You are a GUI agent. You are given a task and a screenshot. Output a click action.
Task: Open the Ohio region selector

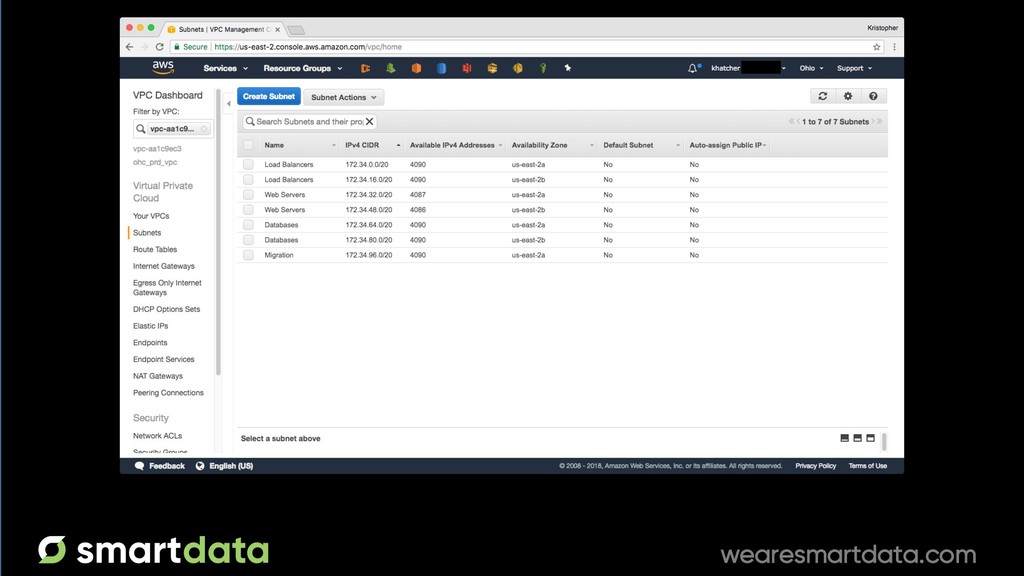(811, 68)
